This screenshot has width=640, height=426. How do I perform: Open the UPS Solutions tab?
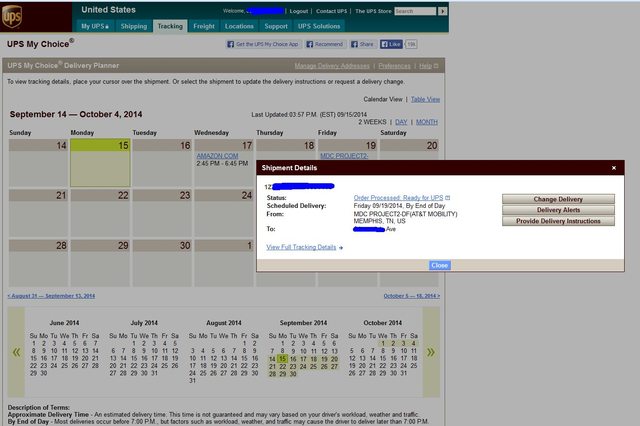click(x=319, y=26)
